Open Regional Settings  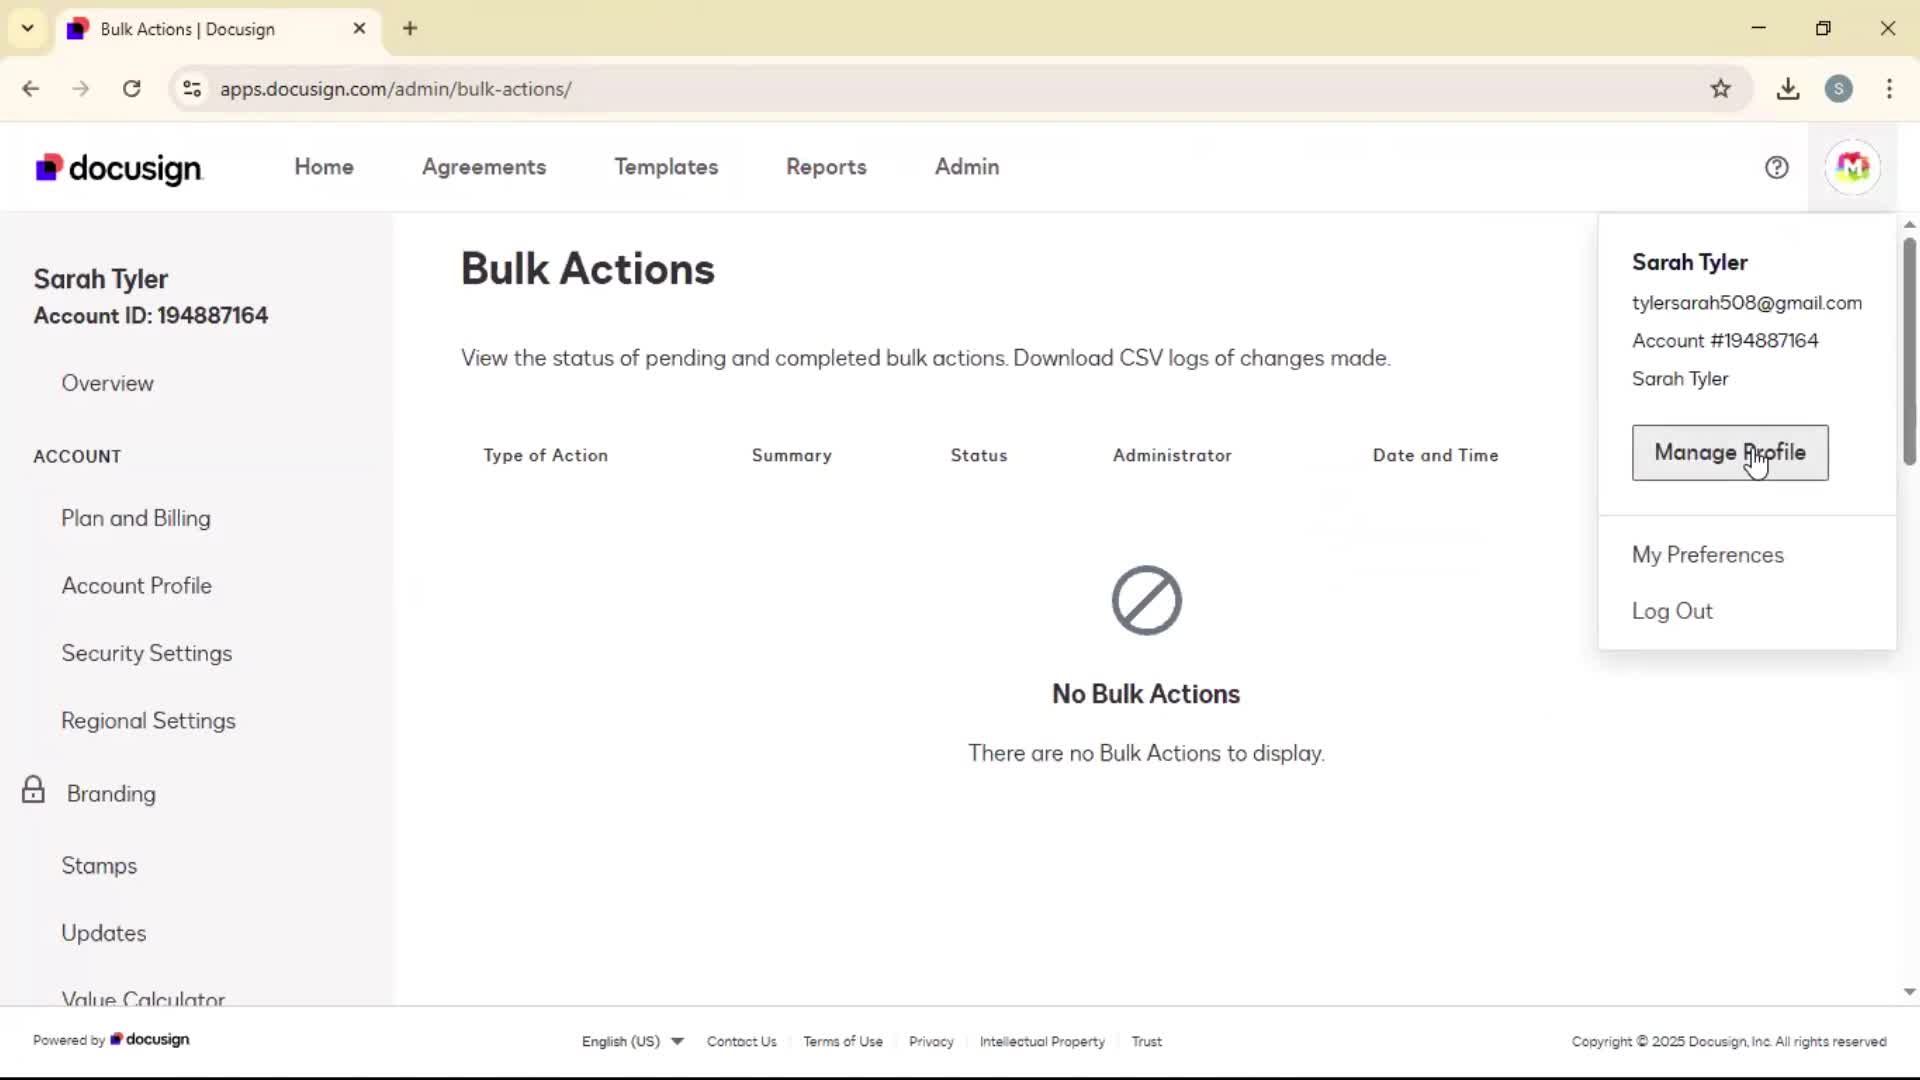click(x=148, y=721)
